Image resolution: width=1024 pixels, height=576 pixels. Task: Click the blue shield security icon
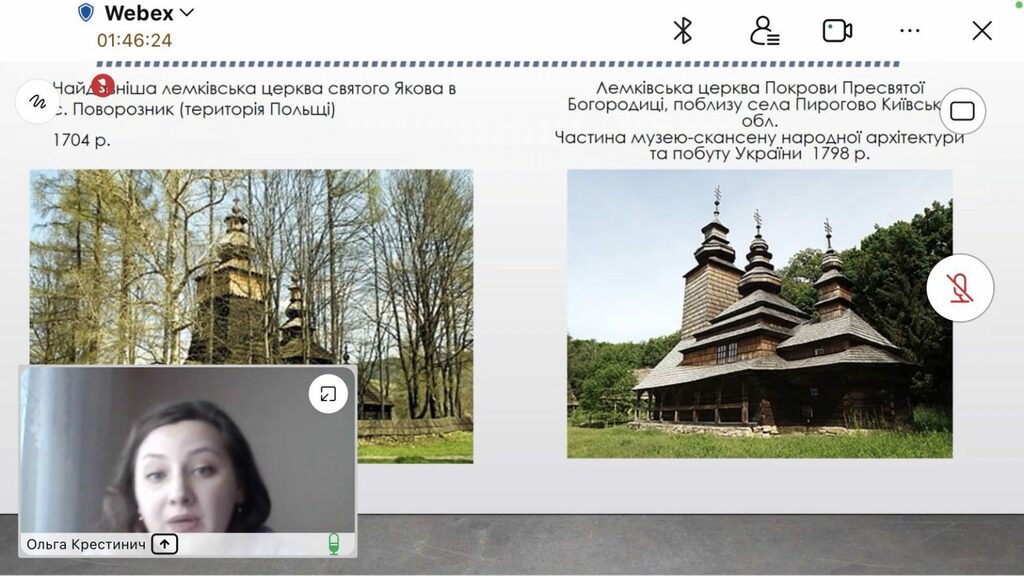pos(86,12)
